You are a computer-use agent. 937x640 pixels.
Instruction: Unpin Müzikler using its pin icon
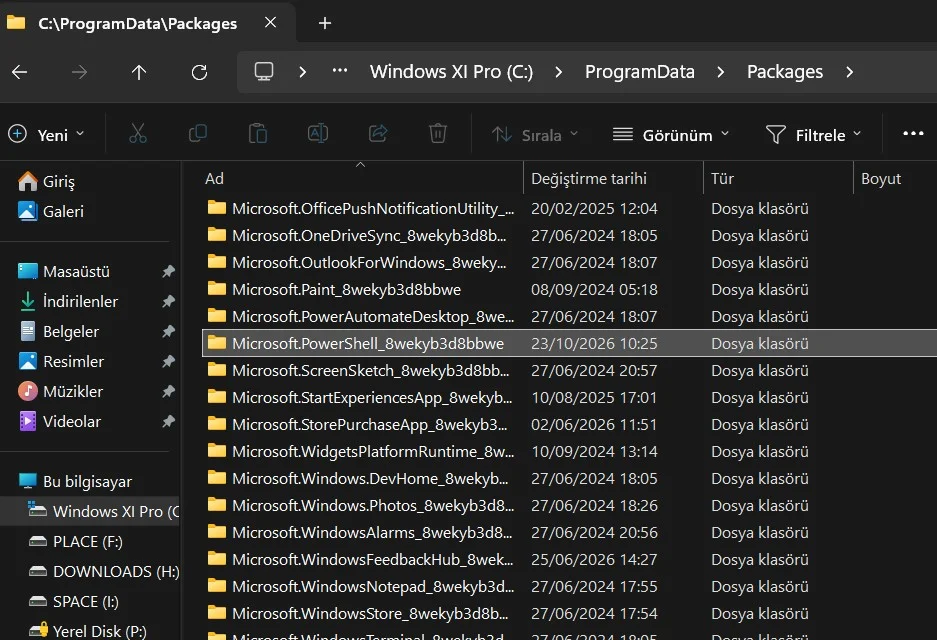pos(169,391)
